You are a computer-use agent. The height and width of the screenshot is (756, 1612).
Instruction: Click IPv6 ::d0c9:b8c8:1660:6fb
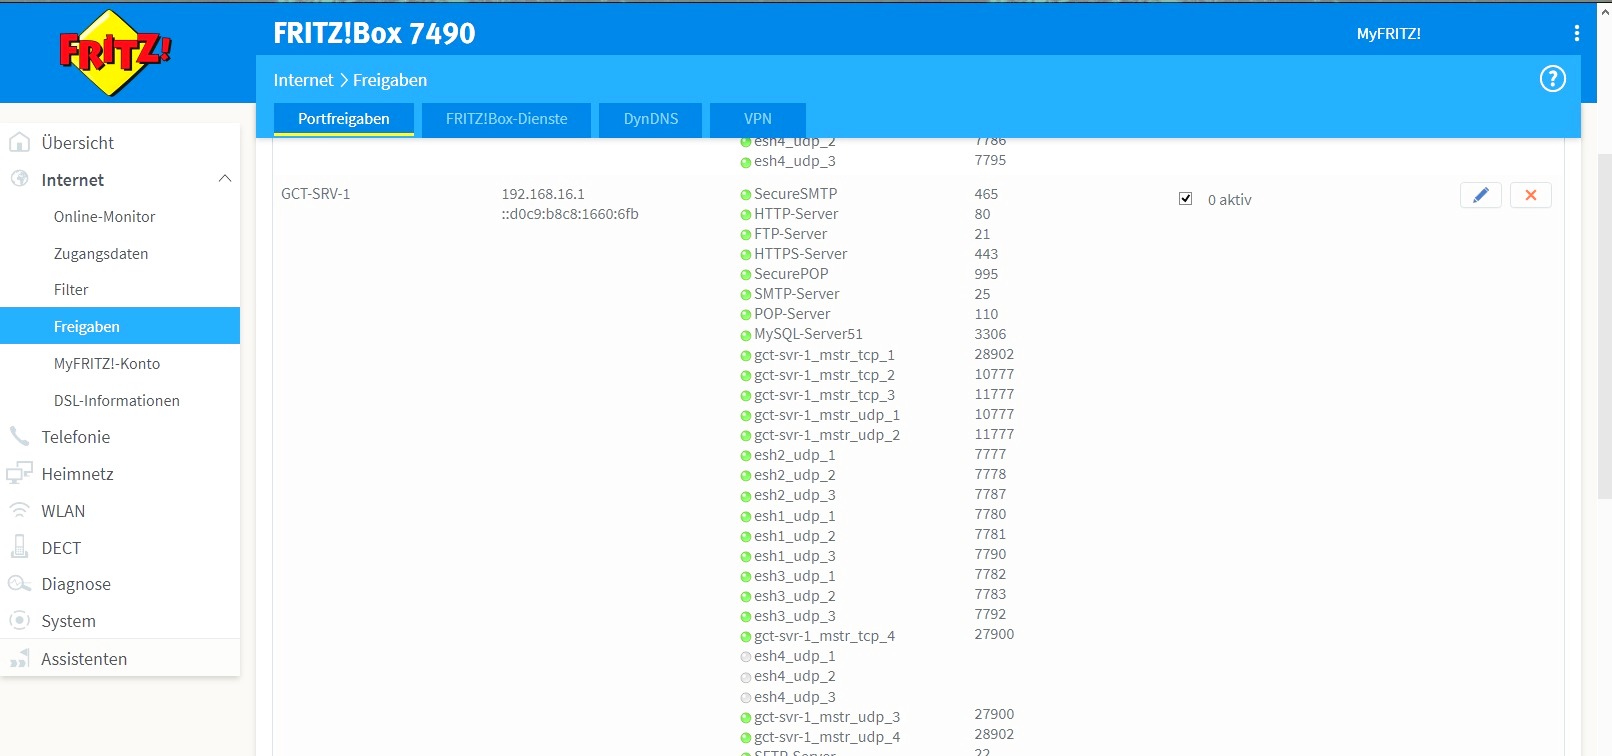click(570, 214)
